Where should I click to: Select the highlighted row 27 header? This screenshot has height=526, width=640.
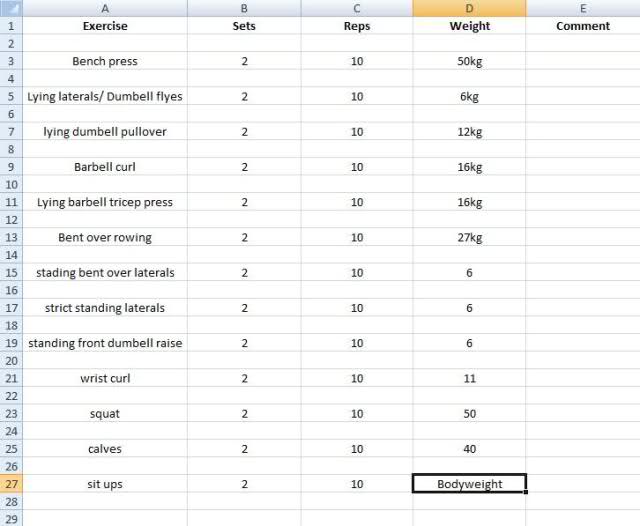tap(11, 484)
